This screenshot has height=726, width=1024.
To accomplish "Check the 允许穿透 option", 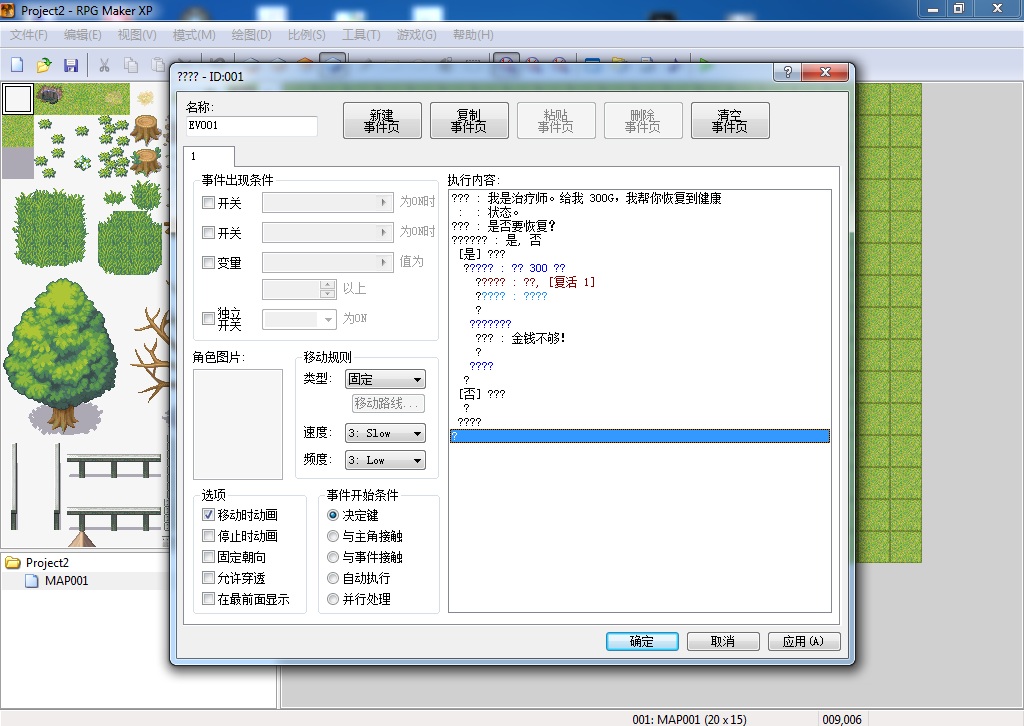I will point(208,577).
